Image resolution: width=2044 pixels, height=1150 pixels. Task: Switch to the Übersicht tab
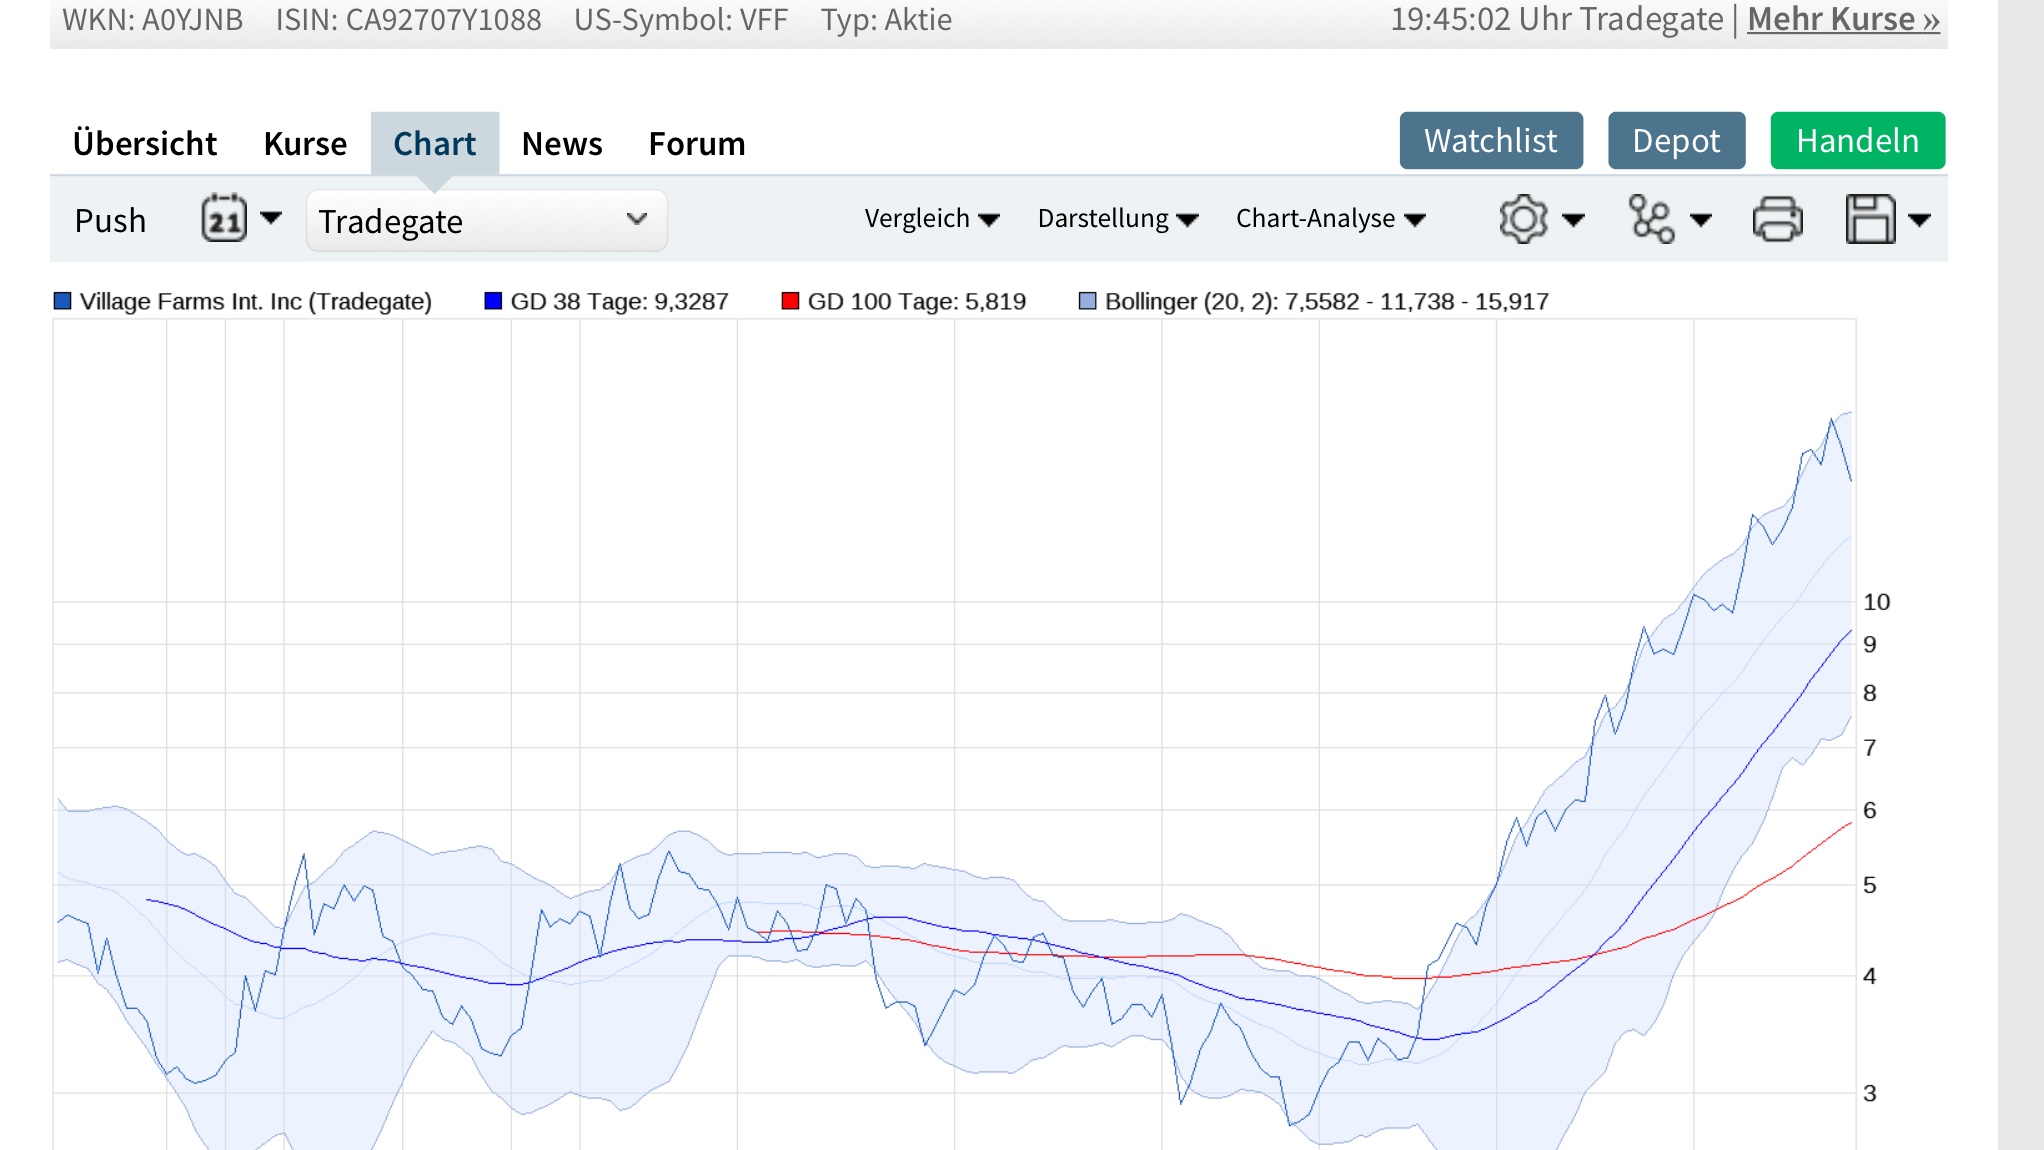144,142
